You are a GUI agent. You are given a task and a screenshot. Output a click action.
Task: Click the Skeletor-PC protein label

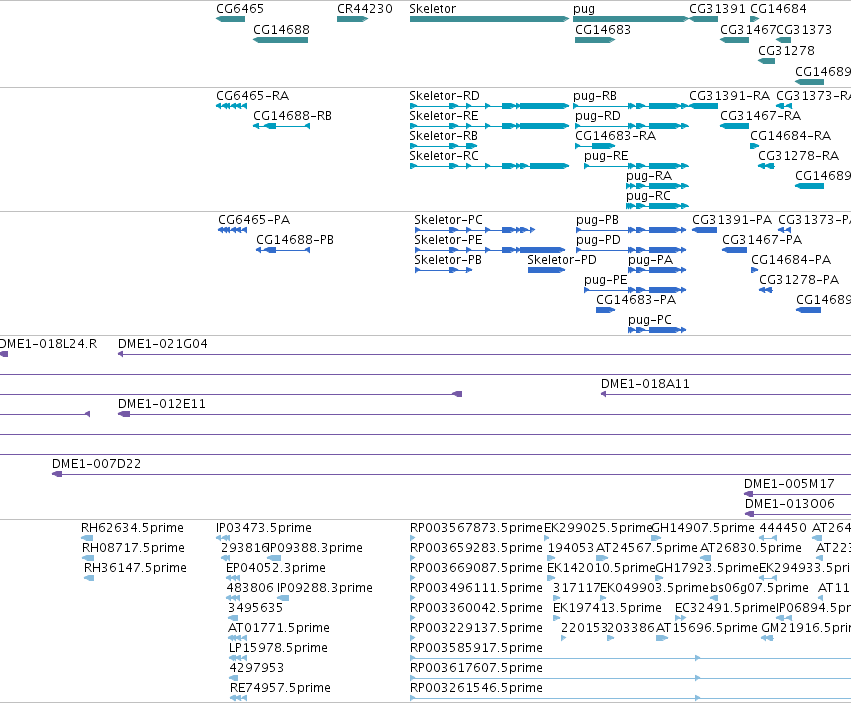448,220
